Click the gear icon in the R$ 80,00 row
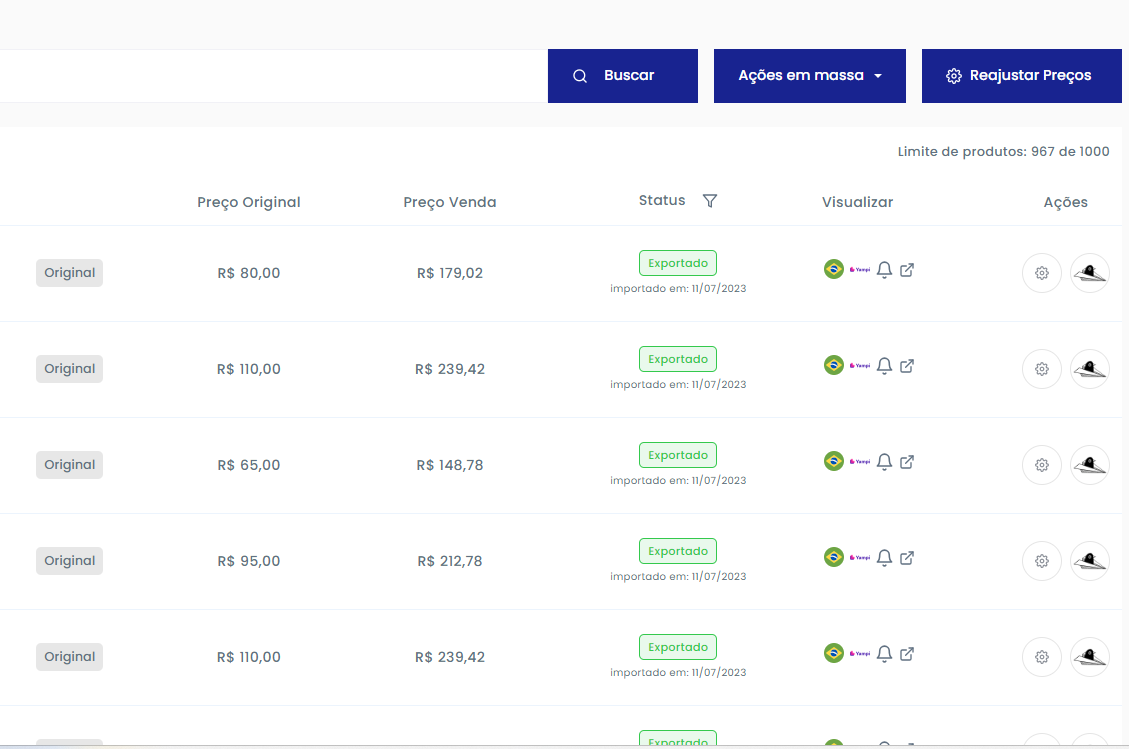 [x=1042, y=273]
